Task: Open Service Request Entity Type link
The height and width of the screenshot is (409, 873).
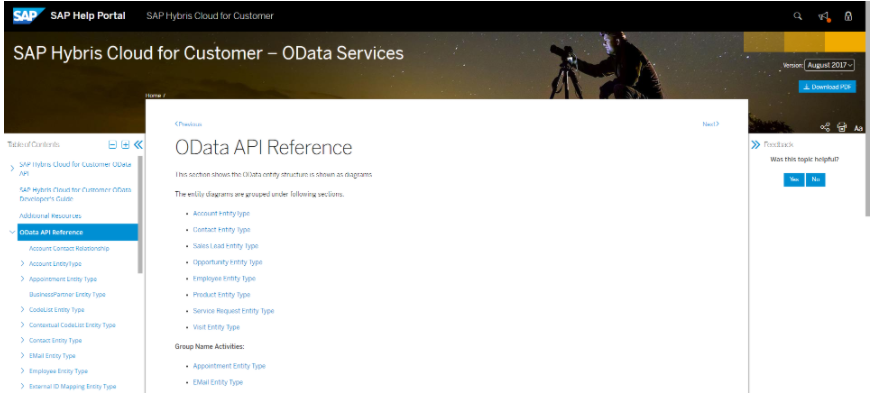Action: click(233, 311)
